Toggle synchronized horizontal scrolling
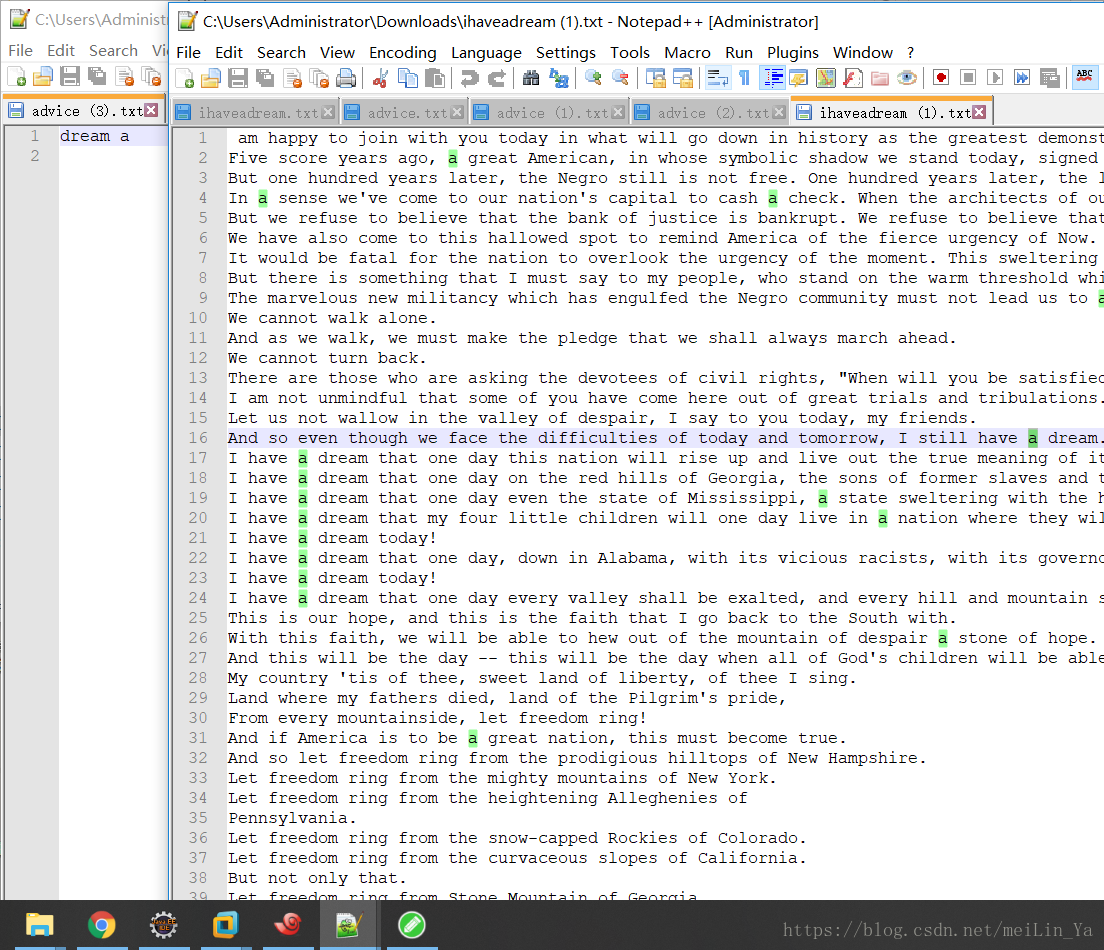Image resolution: width=1104 pixels, height=950 pixels. 682,78
